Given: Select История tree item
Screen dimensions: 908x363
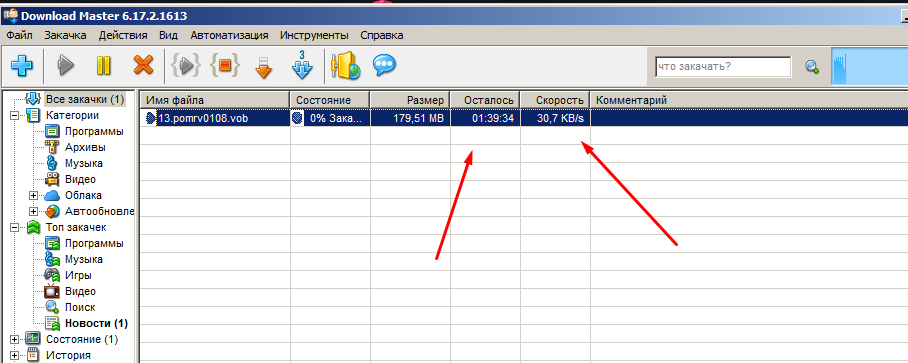Looking at the screenshot, I should pyautogui.click(x=68, y=355).
